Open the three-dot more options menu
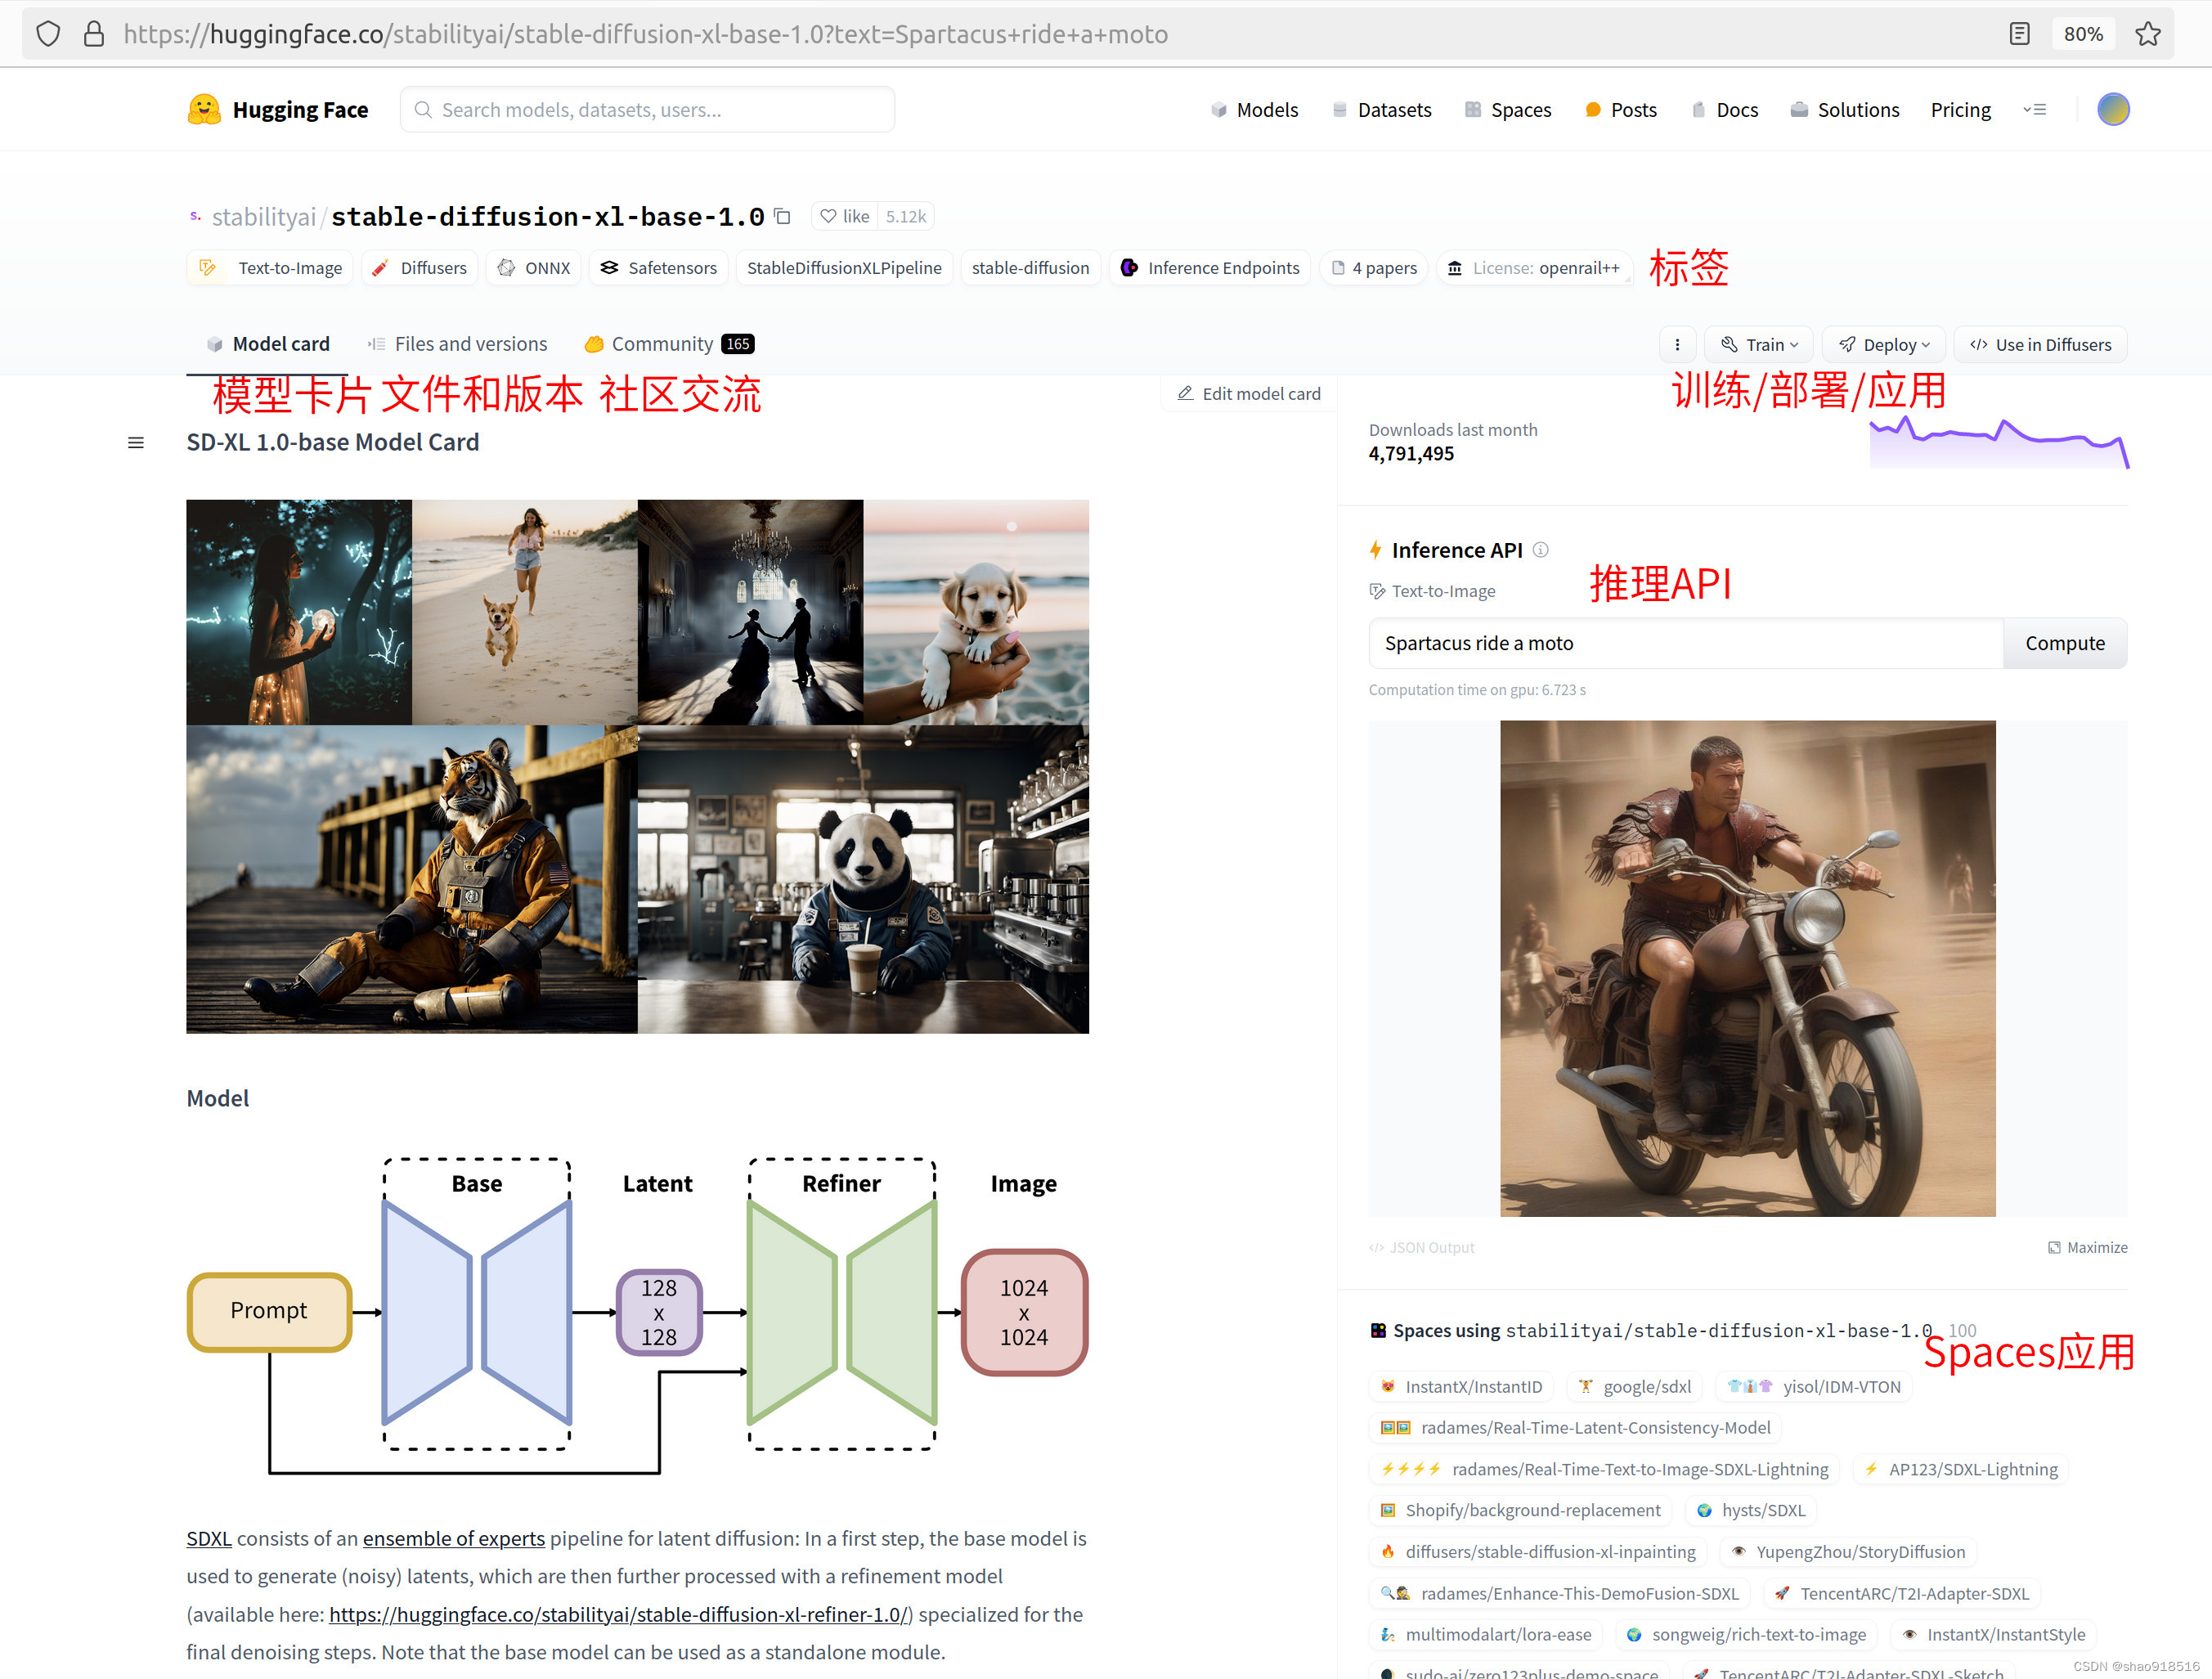Viewport: 2212px width, 1679px height. point(1677,345)
